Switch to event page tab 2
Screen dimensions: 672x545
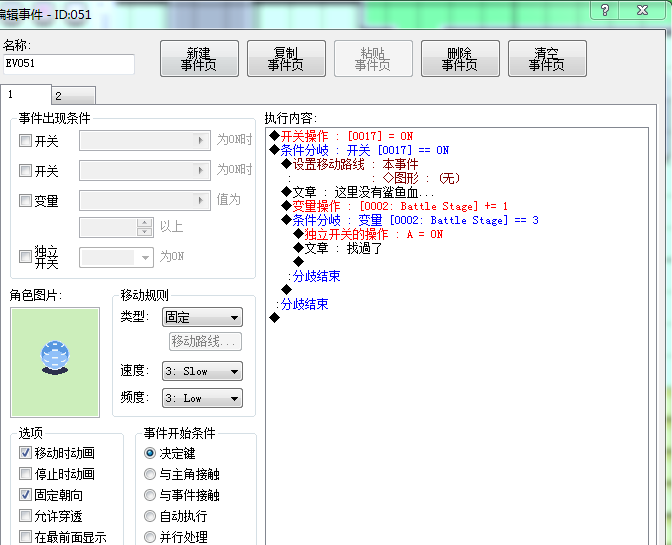[73, 96]
